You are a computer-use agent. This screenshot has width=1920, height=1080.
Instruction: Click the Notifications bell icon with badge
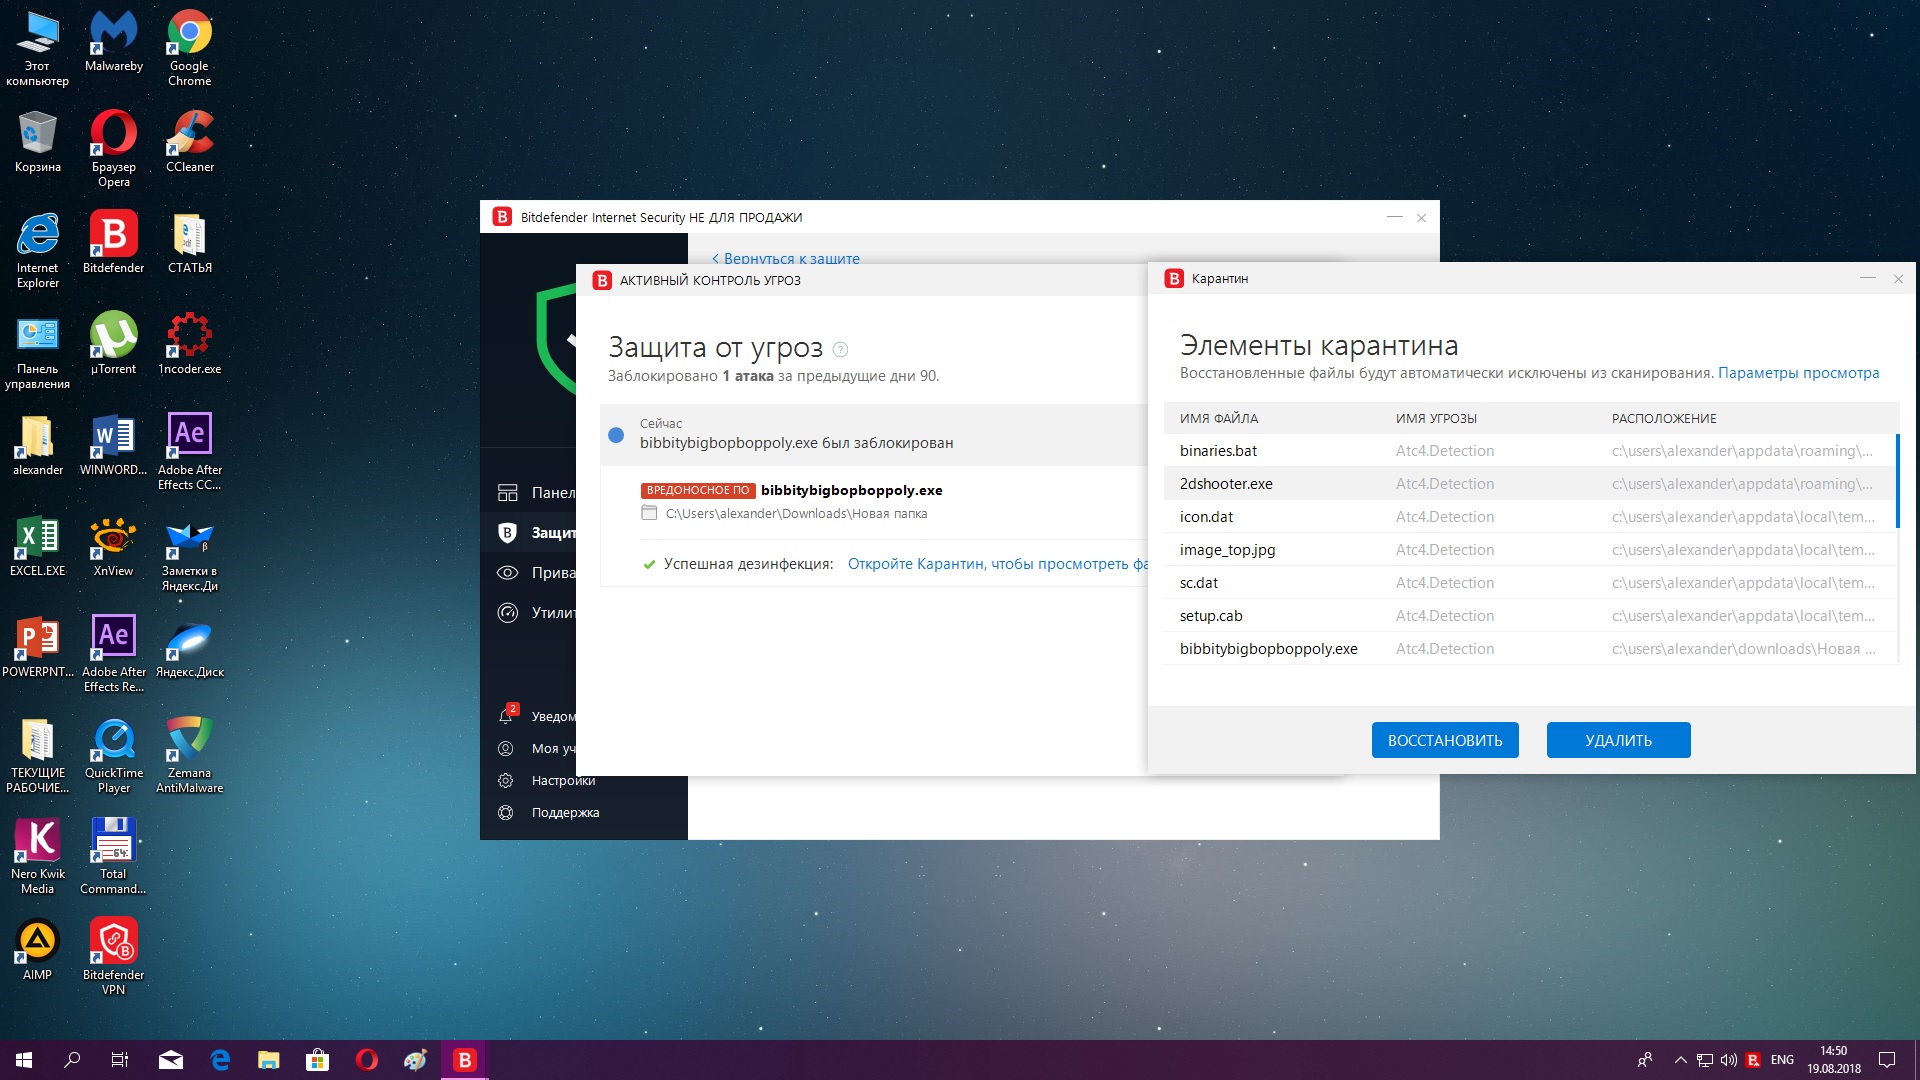[506, 716]
